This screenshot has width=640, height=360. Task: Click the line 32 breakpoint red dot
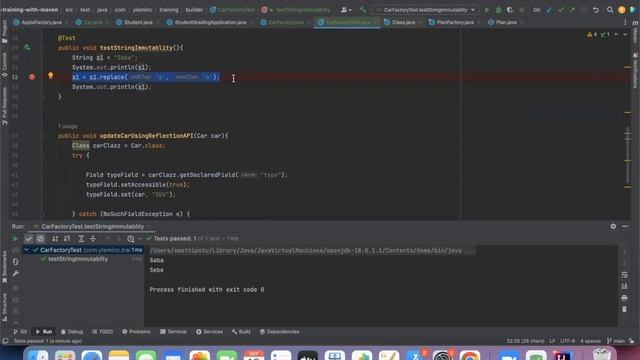coord(32,77)
